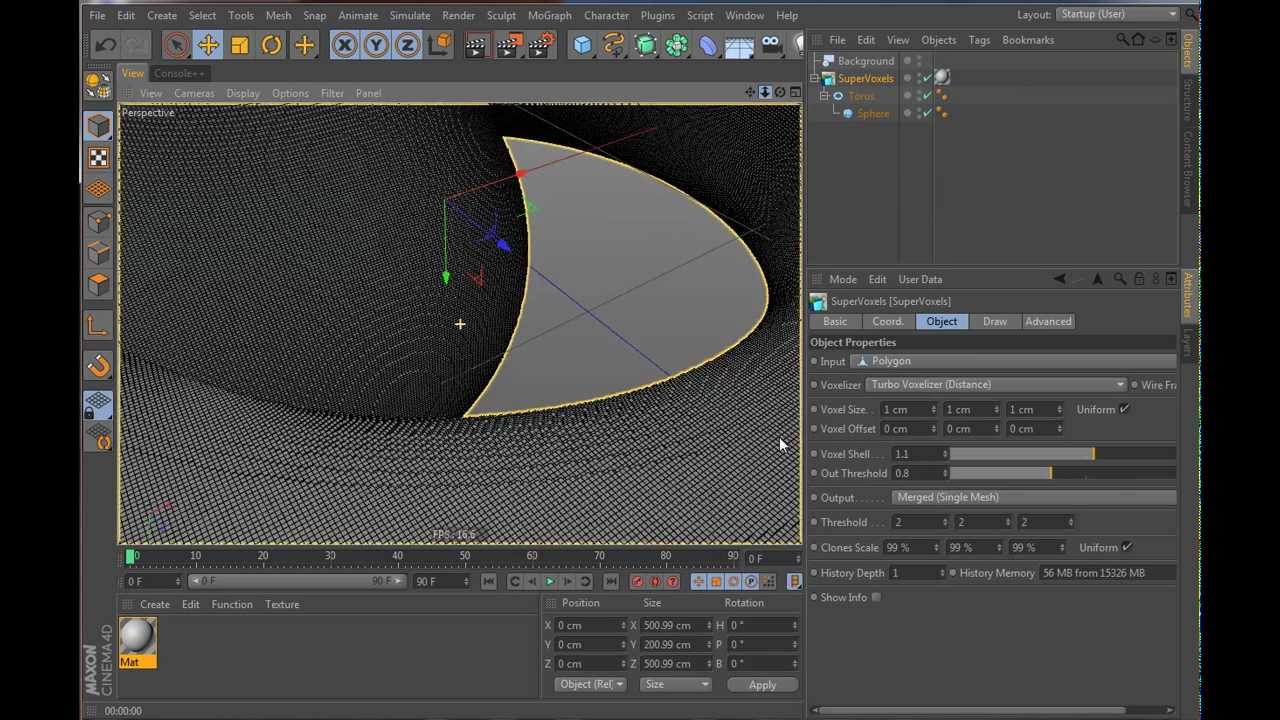Enable the Show Info checkbox
Image resolution: width=1280 pixels, height=720 pixels.
coord(876,597)
